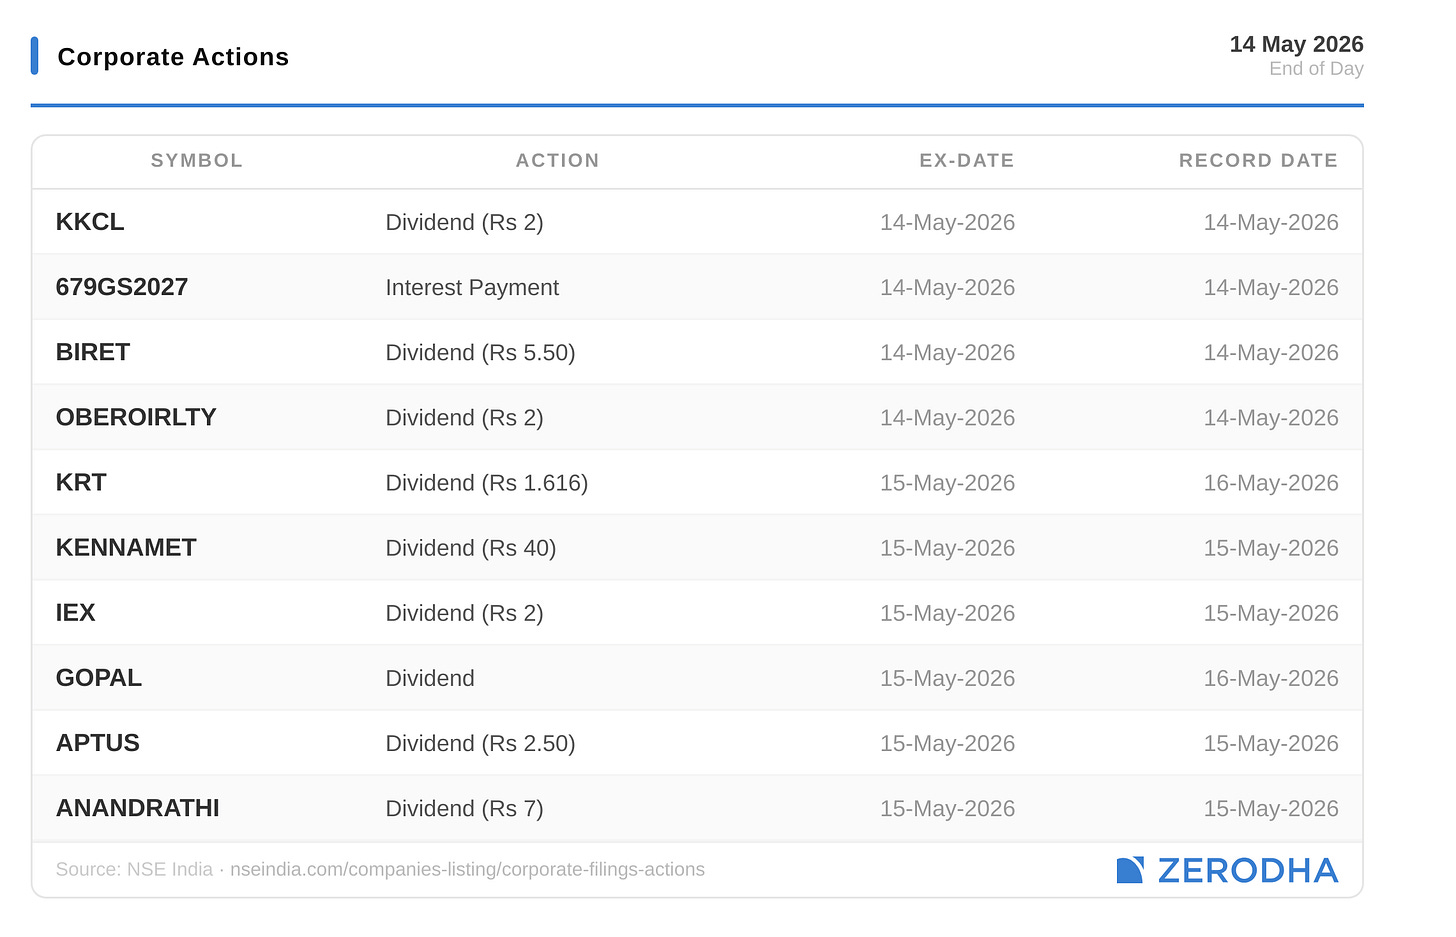The width and height of the screenshot is (1456, 937).
Task: Click the ZERODHA brand name text
Action: point(1247,870)
